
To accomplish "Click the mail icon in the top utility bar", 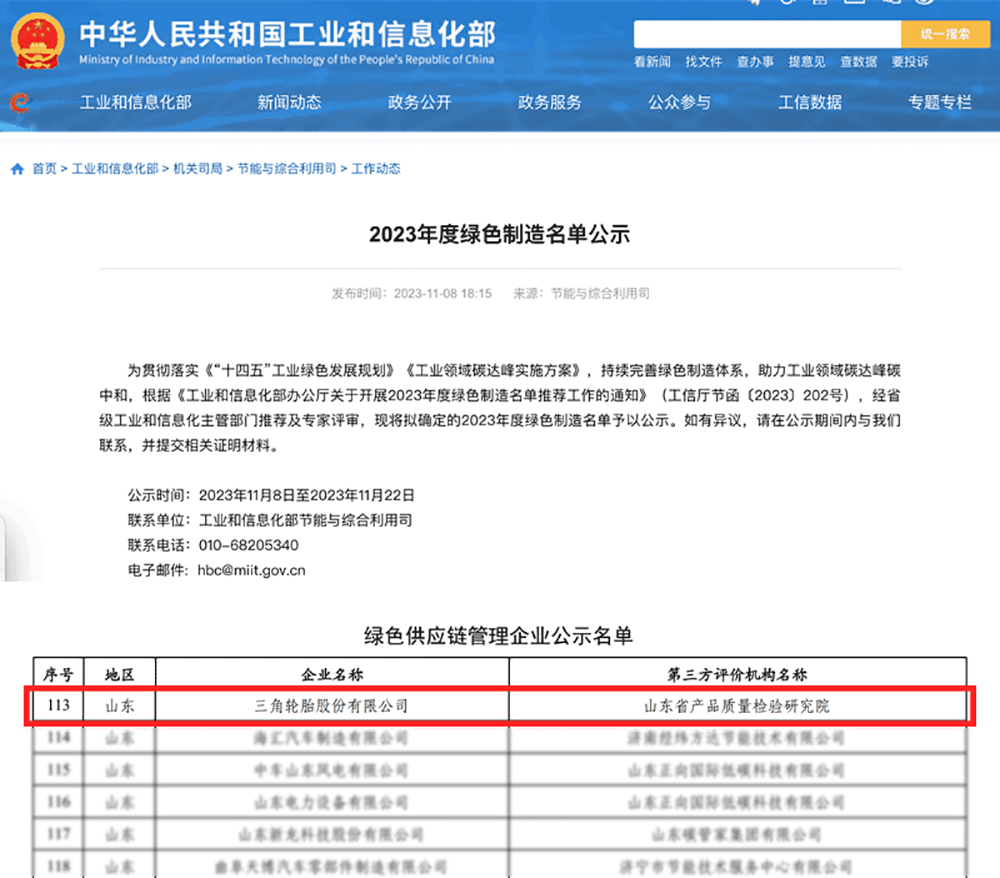I will tap(819, 3).
